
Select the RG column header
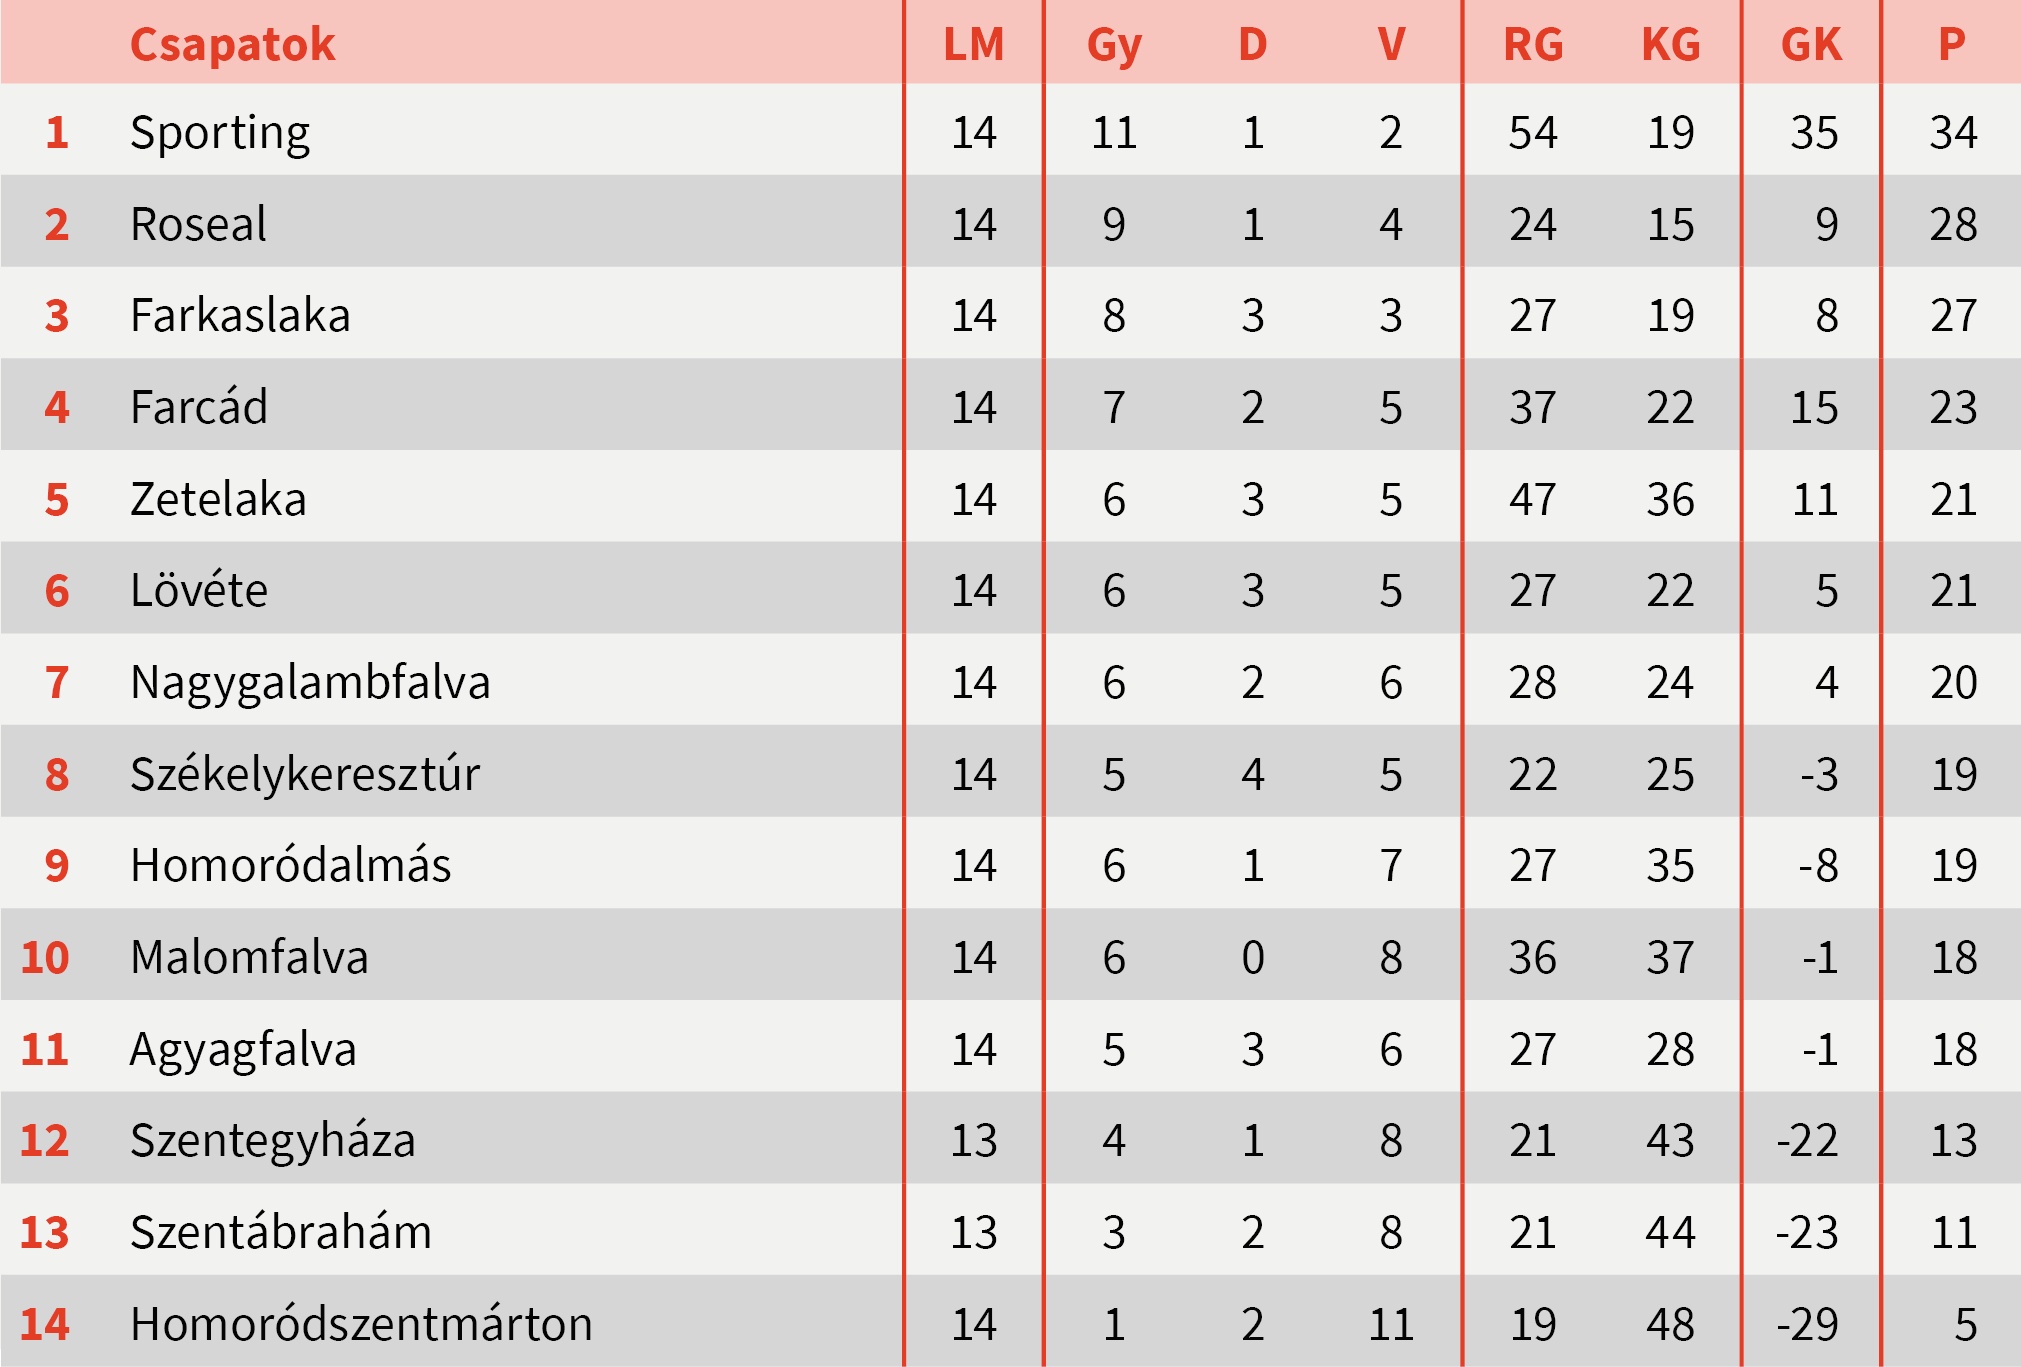tap(1533, 45)
